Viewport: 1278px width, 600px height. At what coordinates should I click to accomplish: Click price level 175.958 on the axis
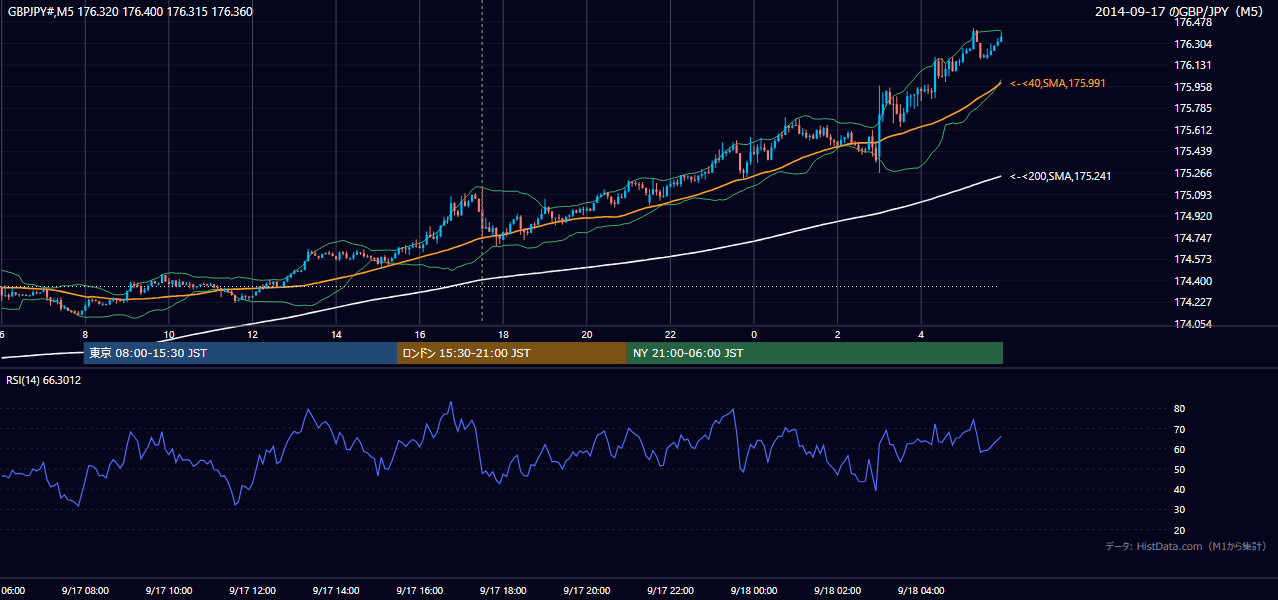(x=1193, y=87)
